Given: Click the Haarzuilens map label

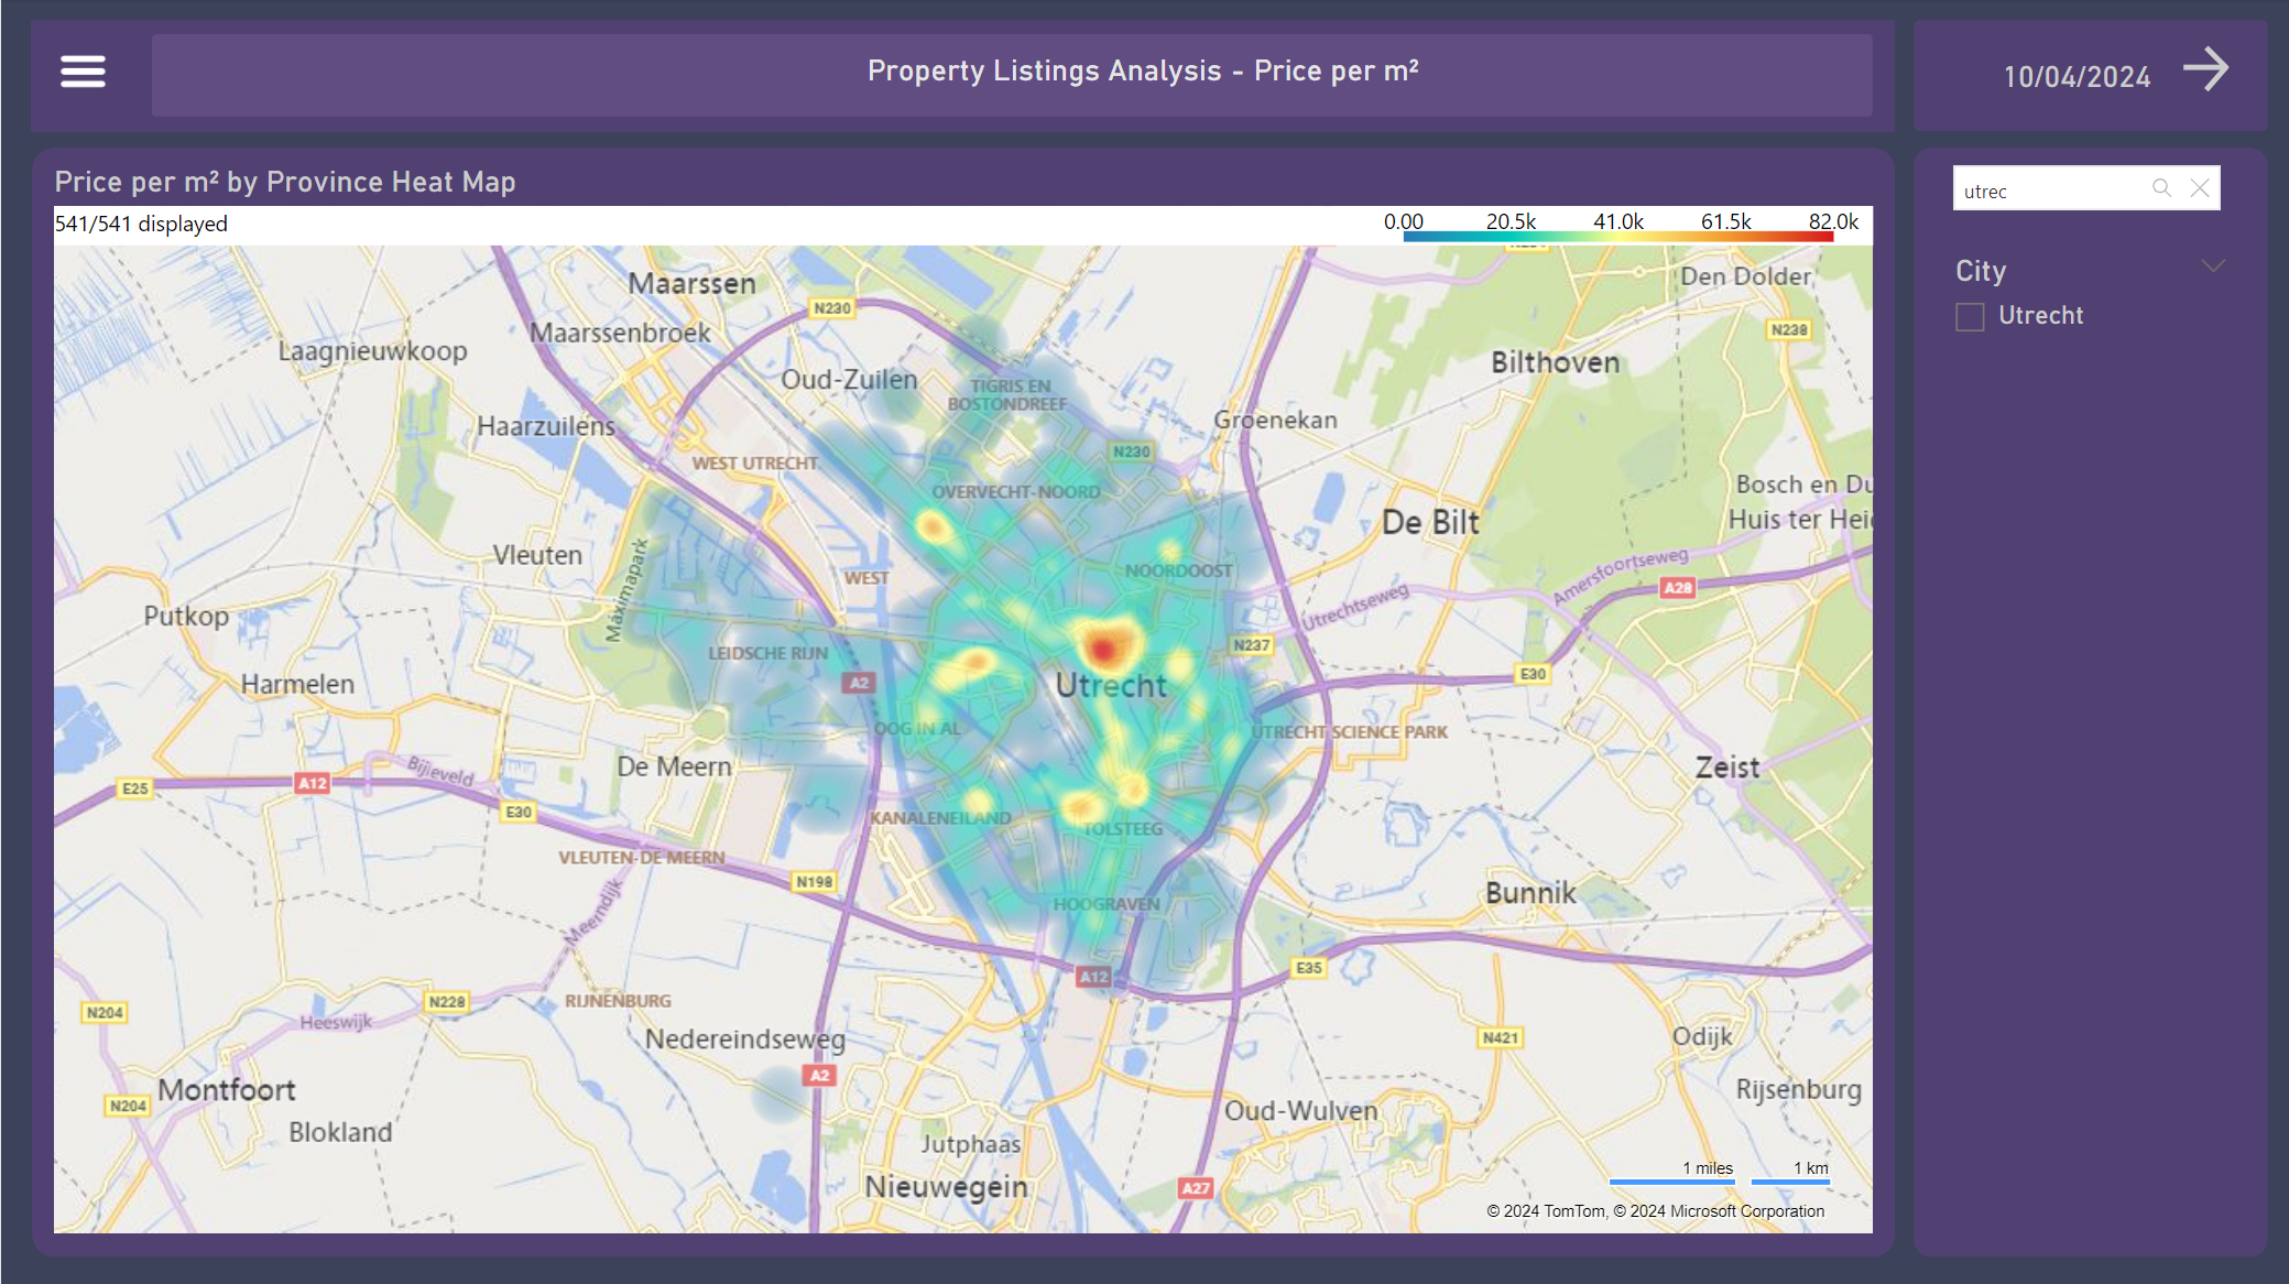Looking at the screenshot, I should pos(546,427).
